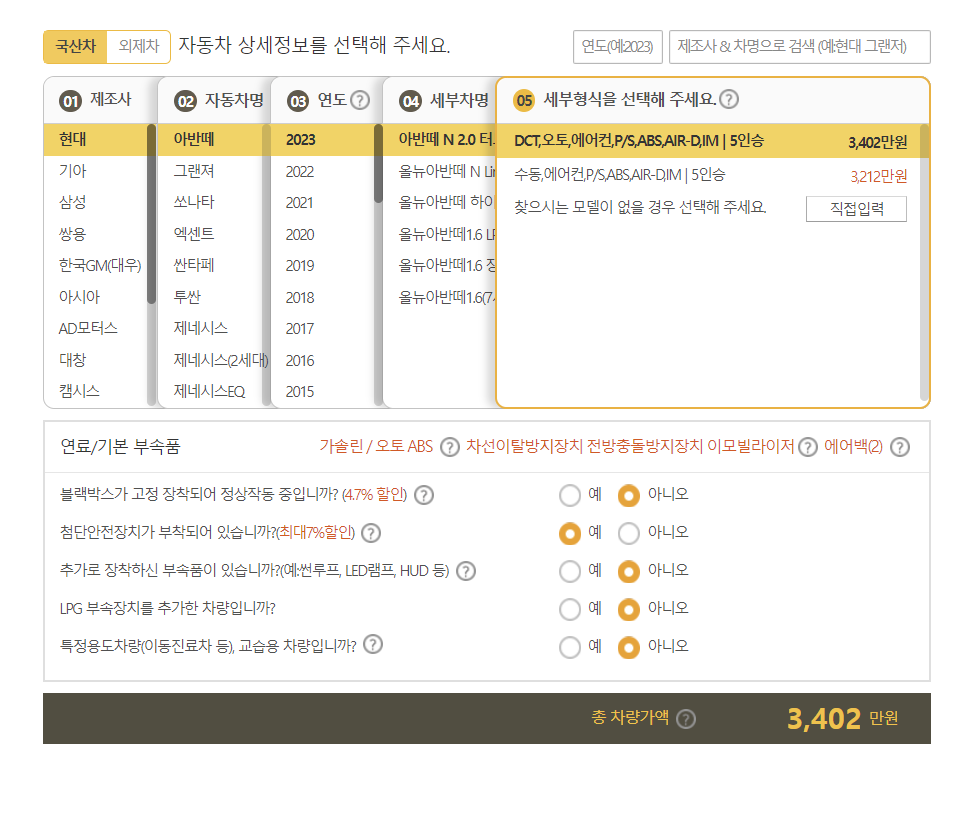Select 예 for LPG 부속장치 question
The image size is (972, 818).
[570, 609]
